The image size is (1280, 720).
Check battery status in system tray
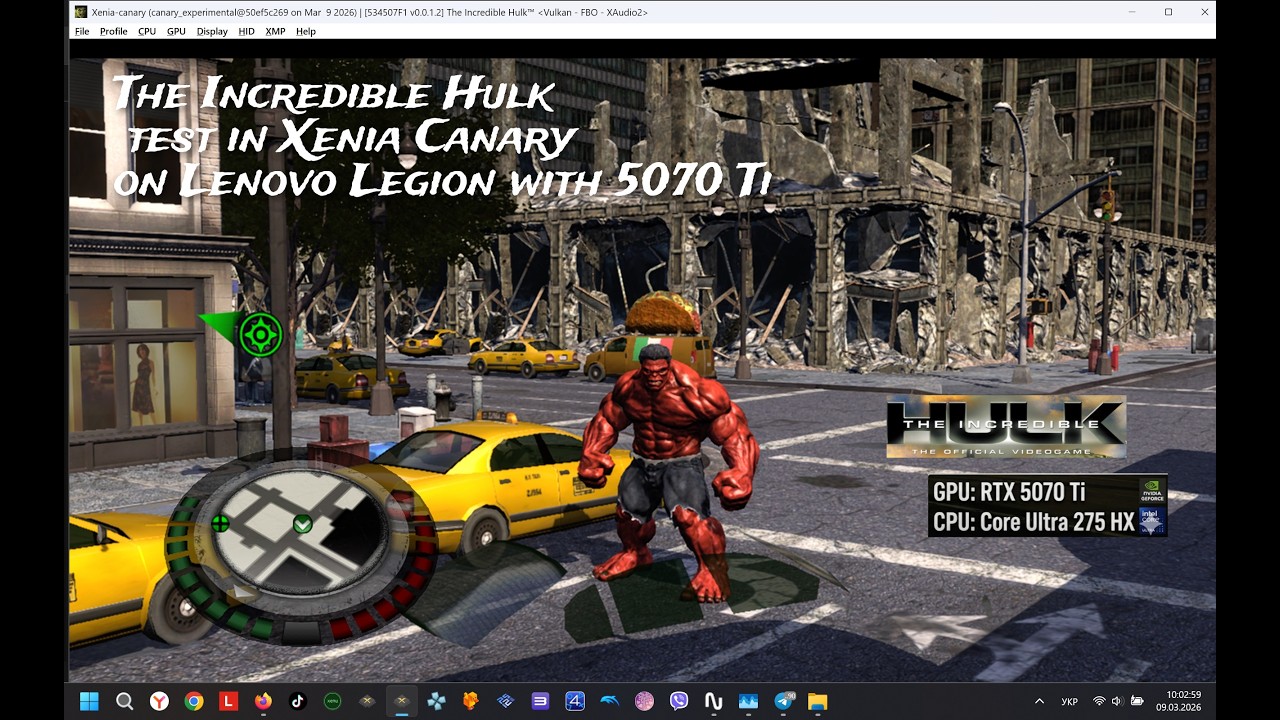[1135, 701]
